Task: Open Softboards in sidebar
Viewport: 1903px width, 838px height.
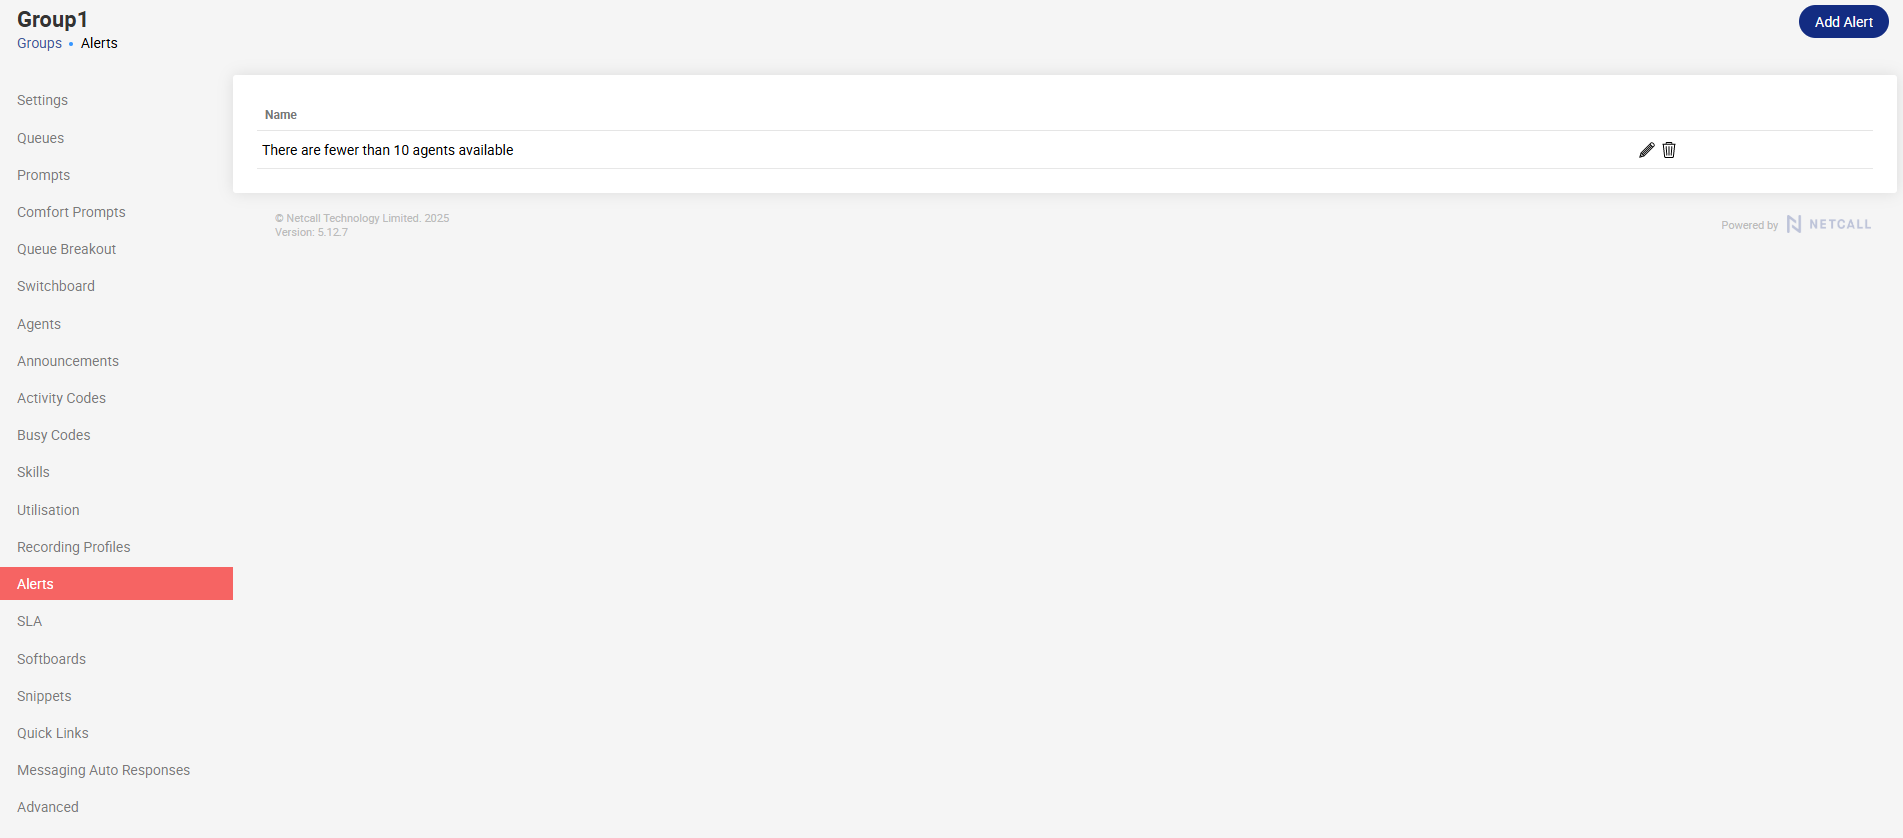Action: point(51,659)
